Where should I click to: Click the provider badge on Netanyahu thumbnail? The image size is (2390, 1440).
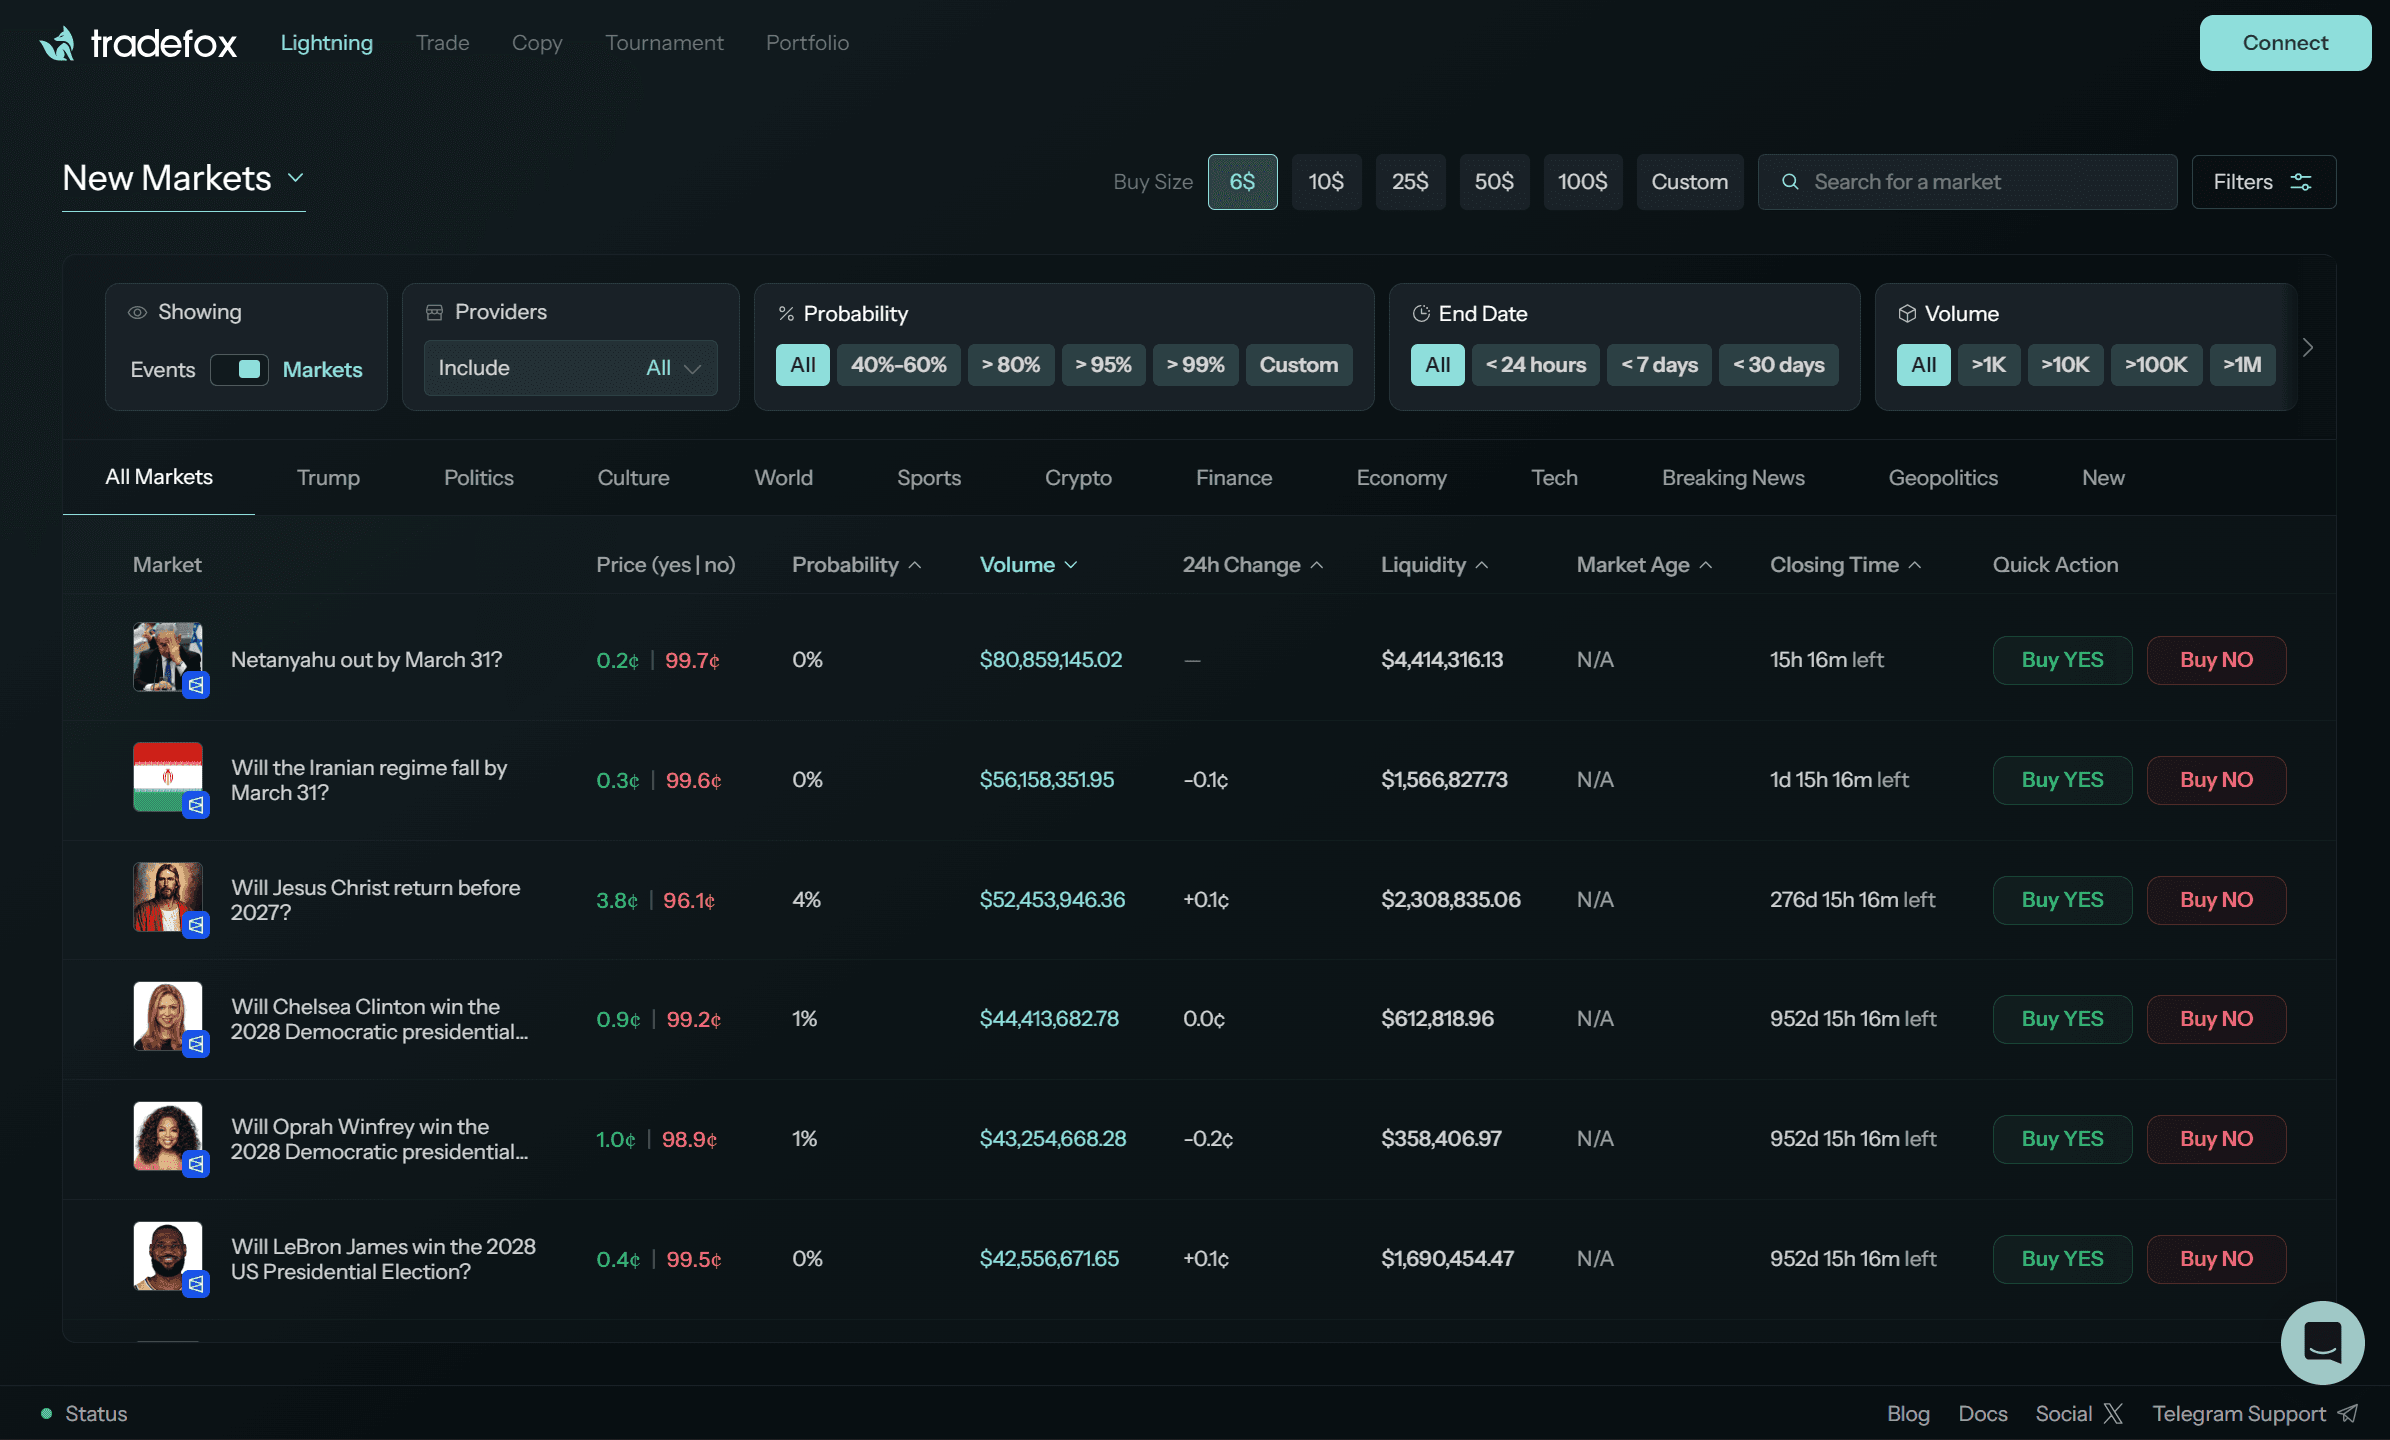pos(196,685)
